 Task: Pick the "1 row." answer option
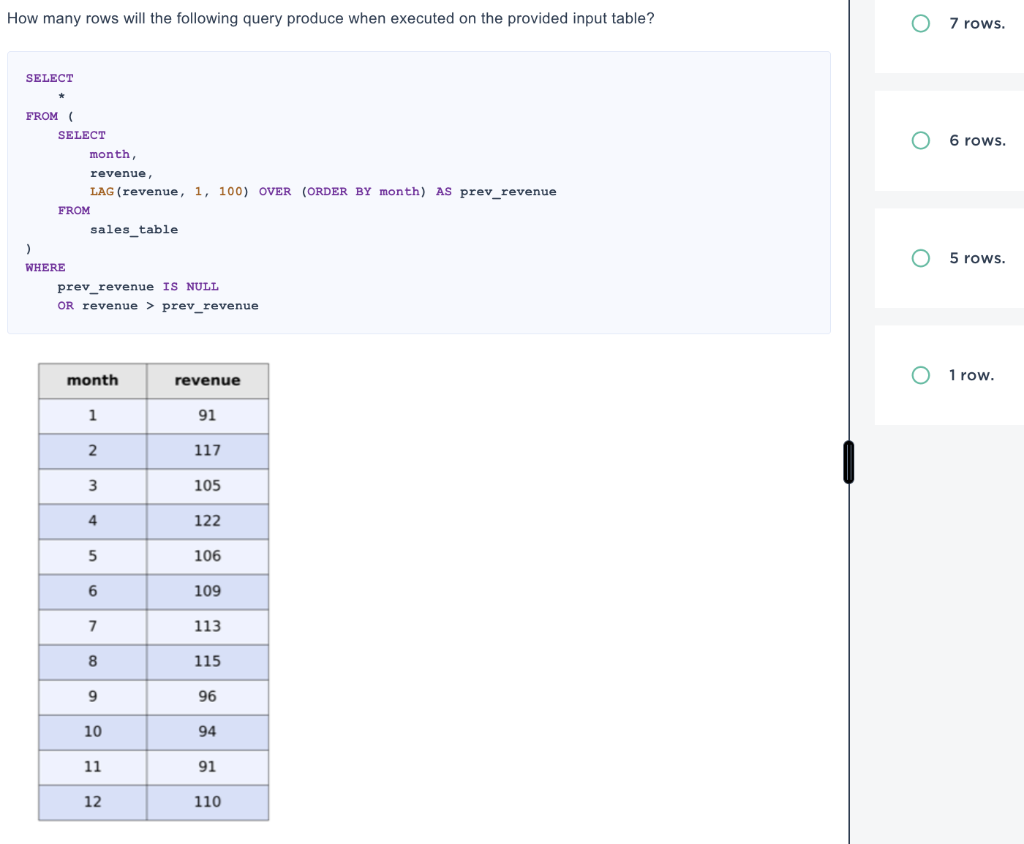tap(921, 375)
